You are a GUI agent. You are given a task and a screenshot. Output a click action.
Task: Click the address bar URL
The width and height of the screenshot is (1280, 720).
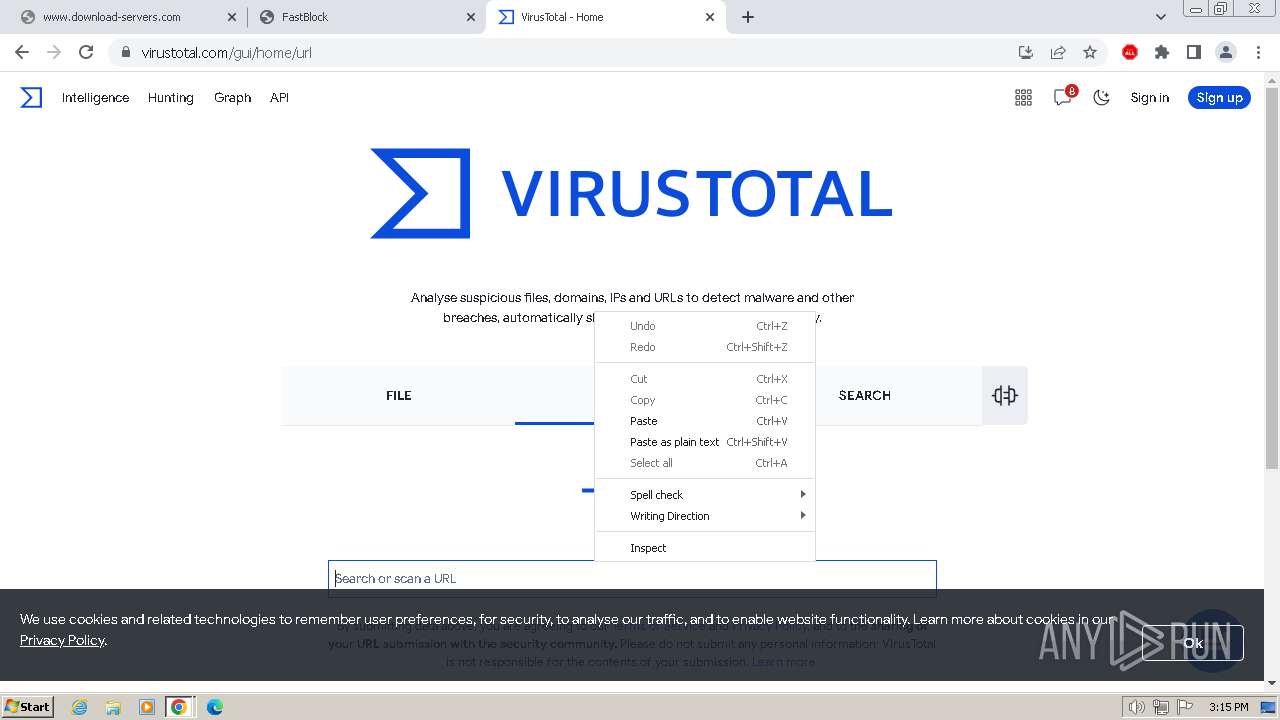click(x=227, y=52)
